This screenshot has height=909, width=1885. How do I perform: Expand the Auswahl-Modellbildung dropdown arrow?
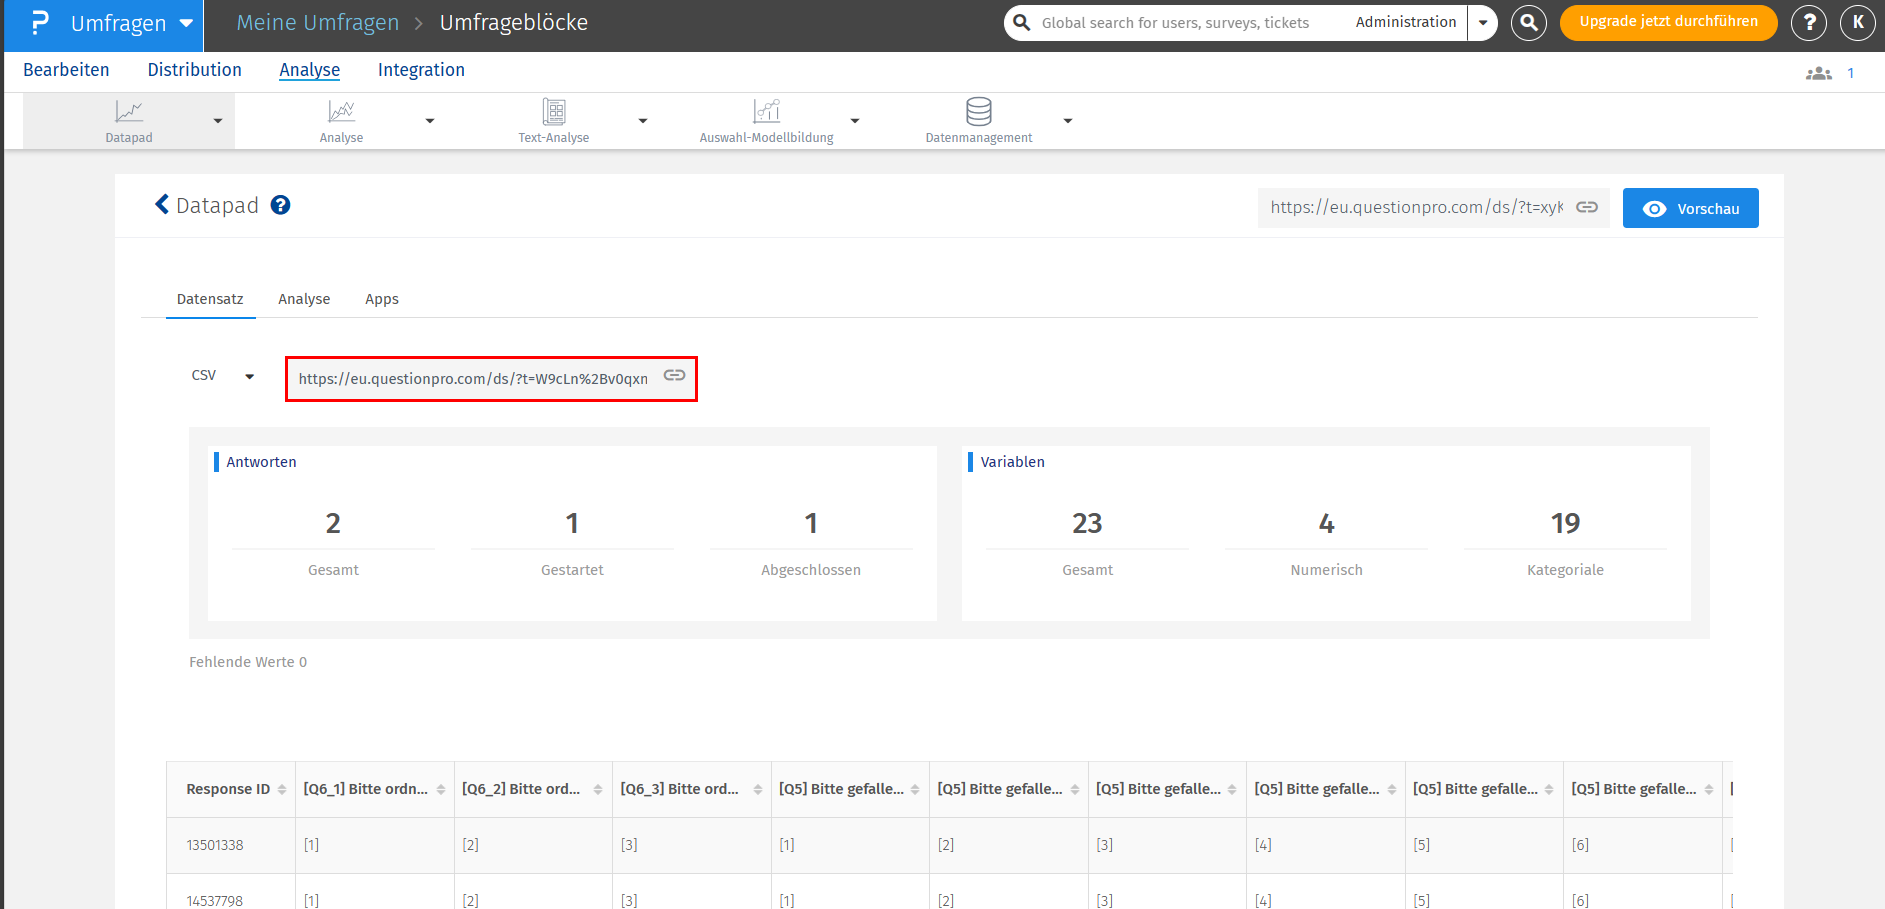855,121
